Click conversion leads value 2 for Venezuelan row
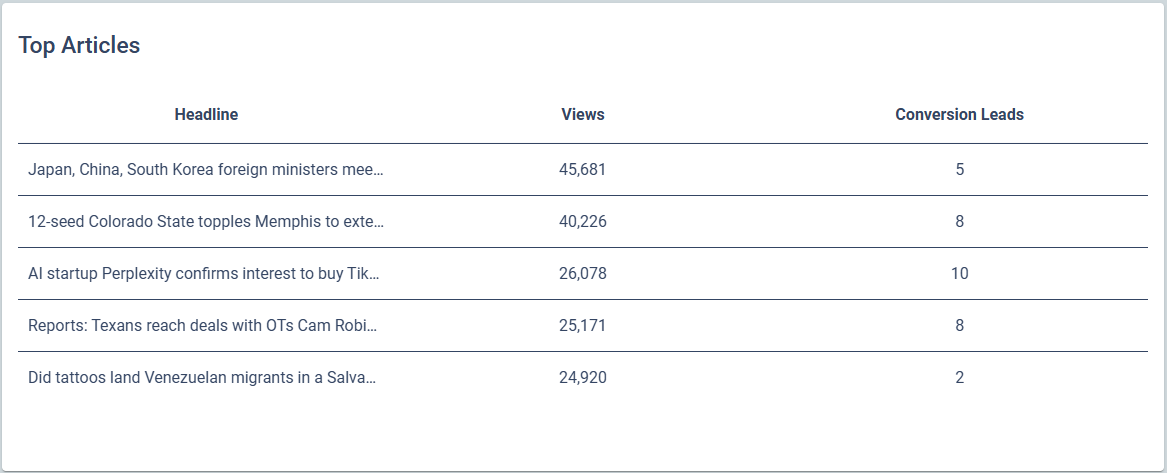1167x473 pixels. click(959, 378)
